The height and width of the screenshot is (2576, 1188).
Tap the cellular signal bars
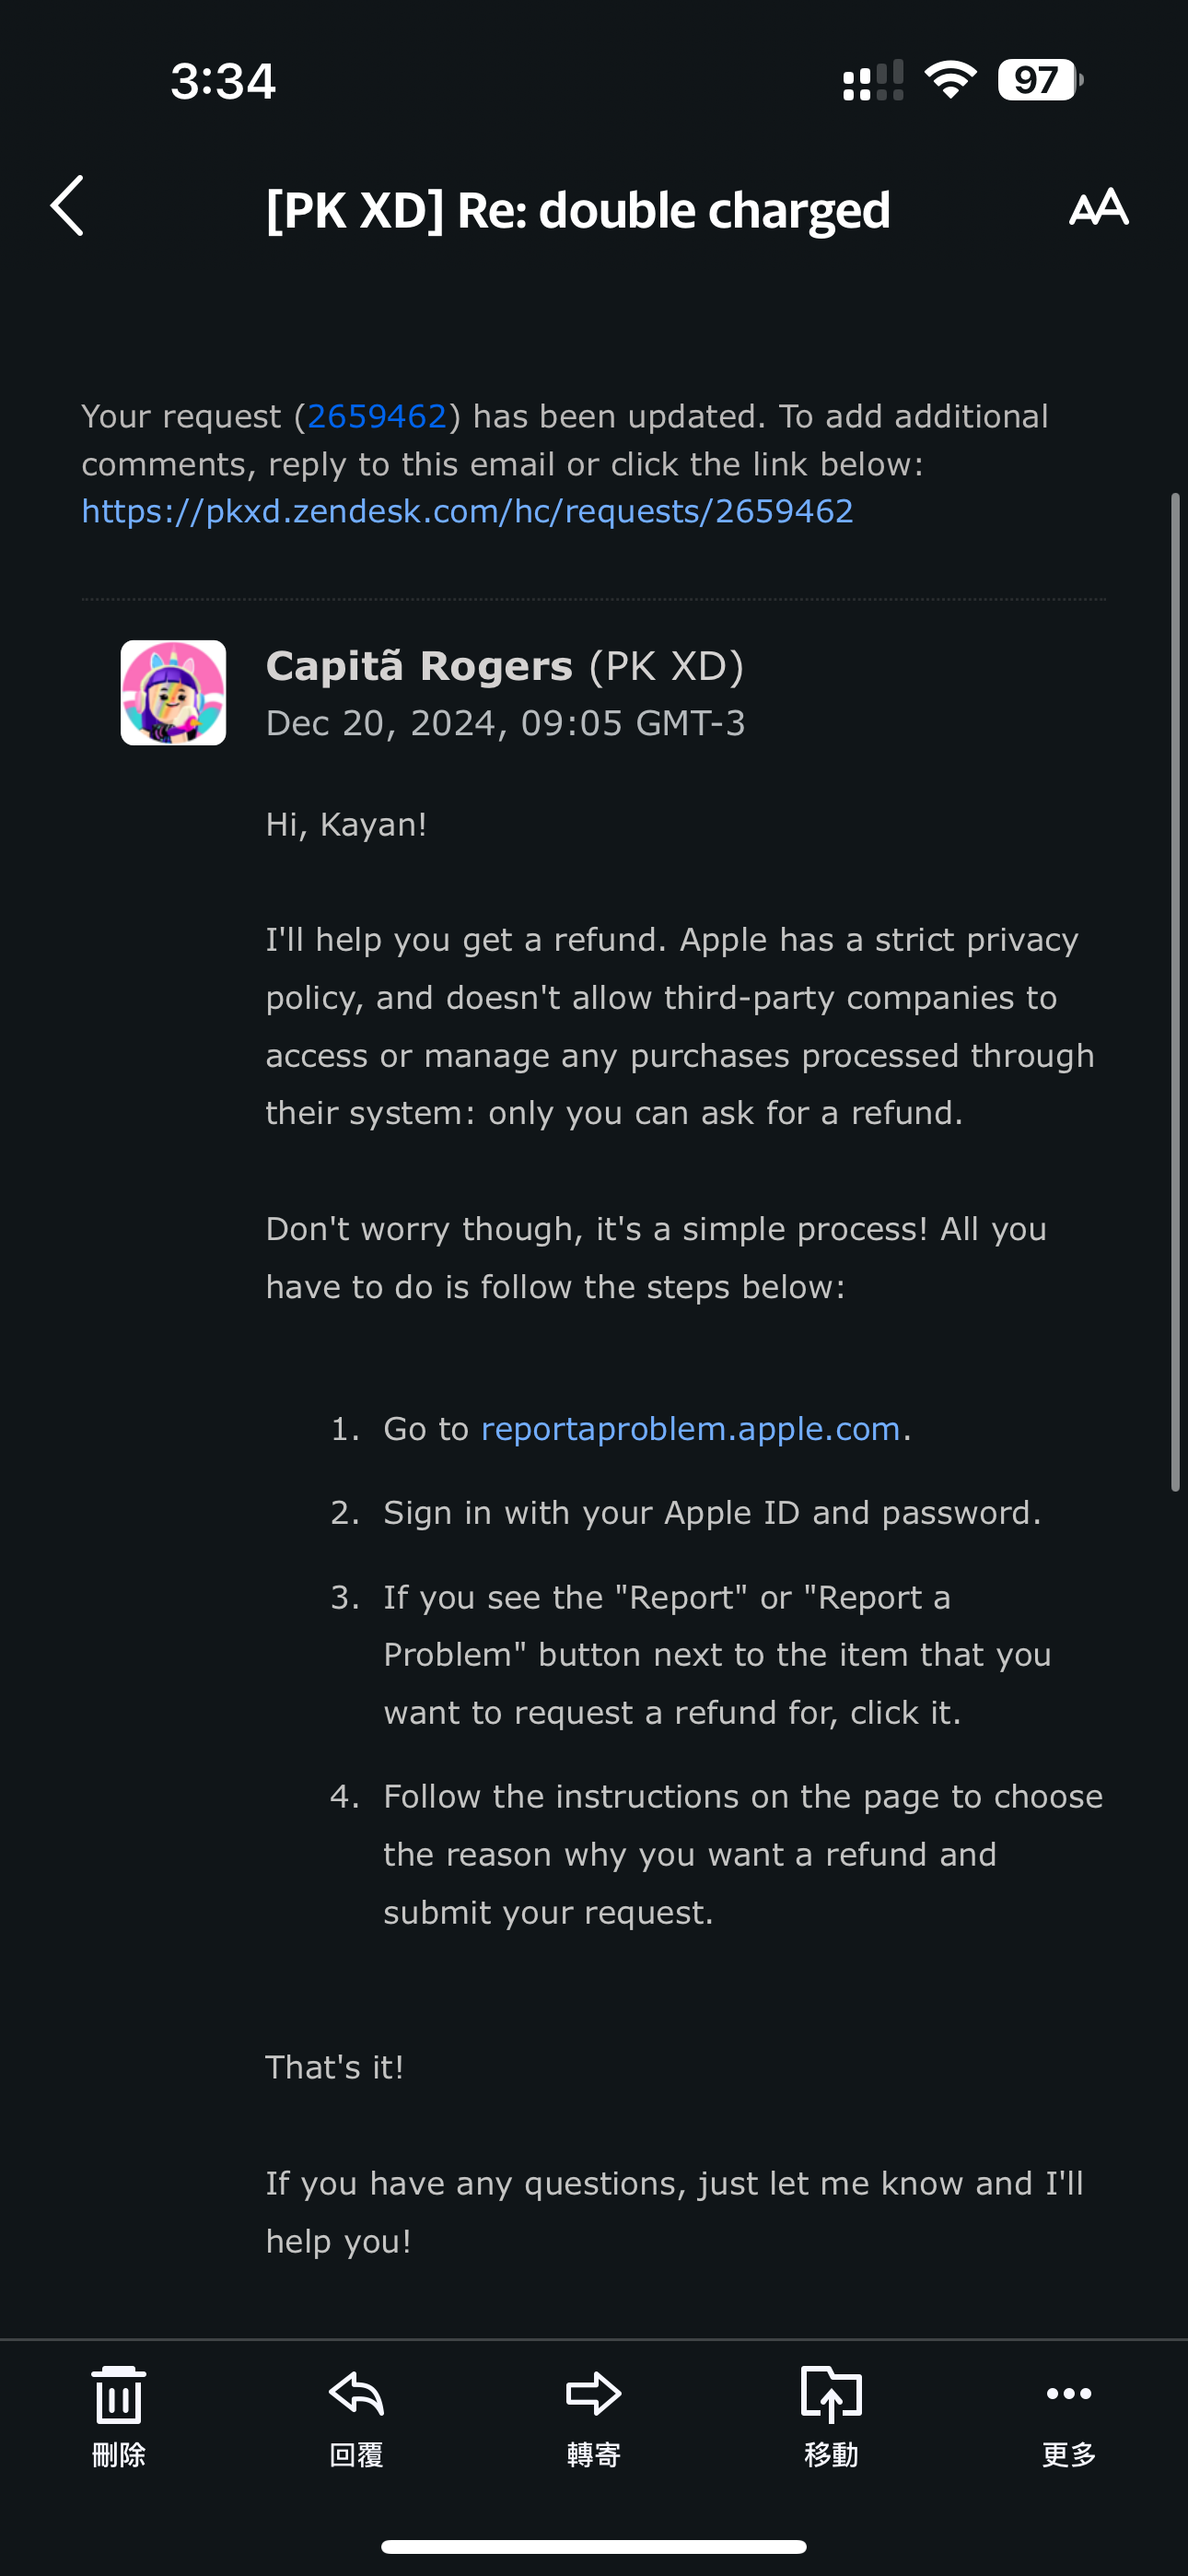pyautogui.click(x=873, y=80)
